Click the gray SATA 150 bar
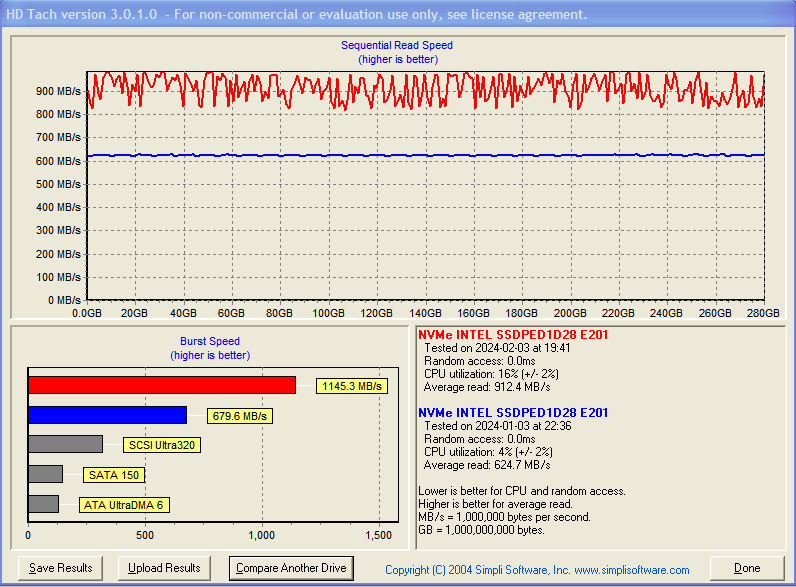This screenshot has width=796, height=587. coord(45,474)
